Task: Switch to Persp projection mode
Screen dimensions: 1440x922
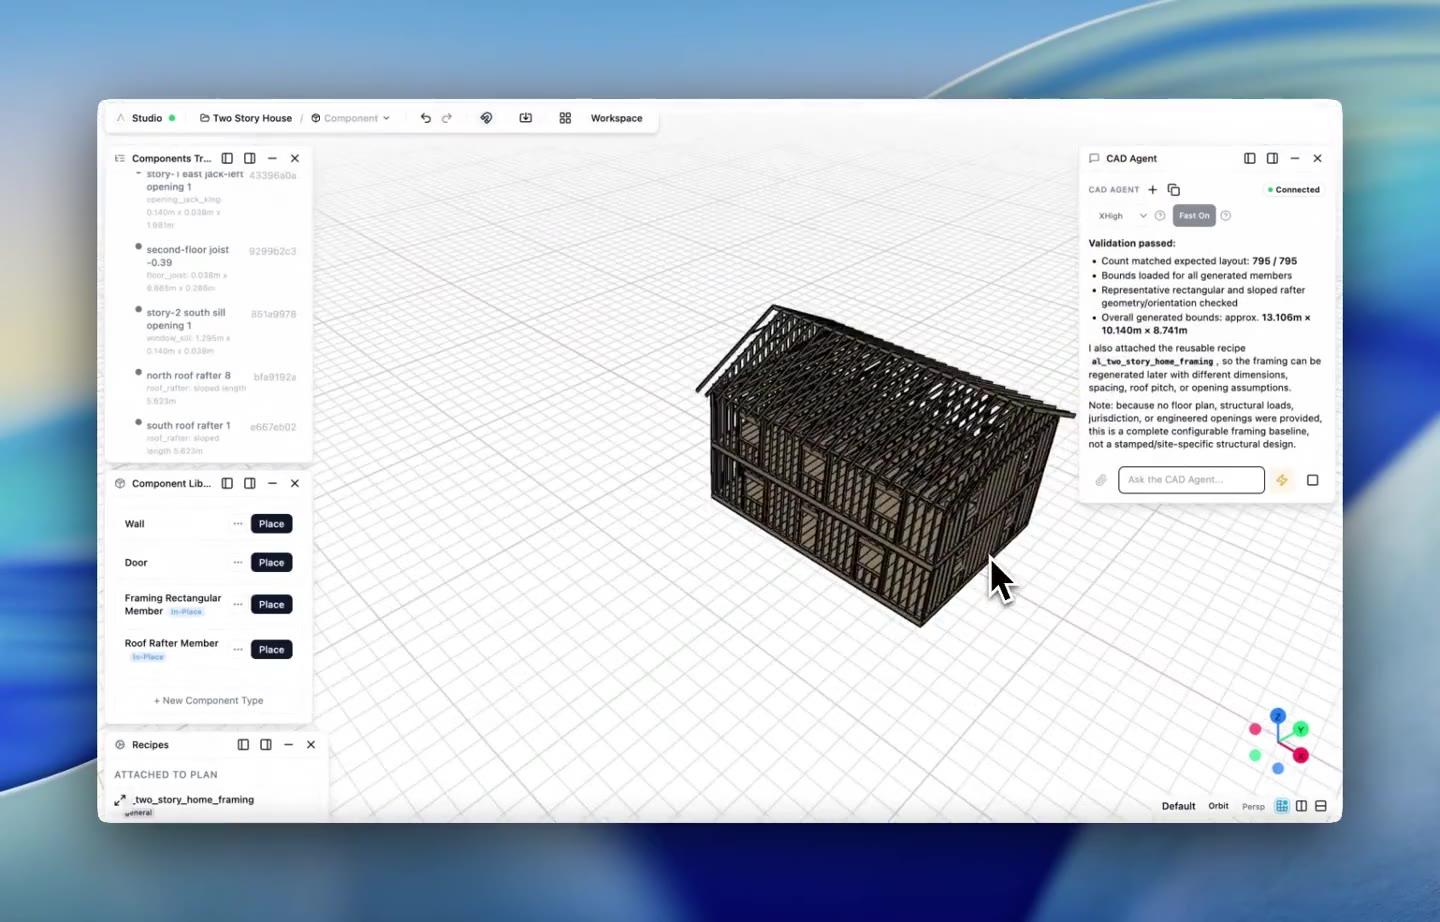Action: coord(1253,806)
